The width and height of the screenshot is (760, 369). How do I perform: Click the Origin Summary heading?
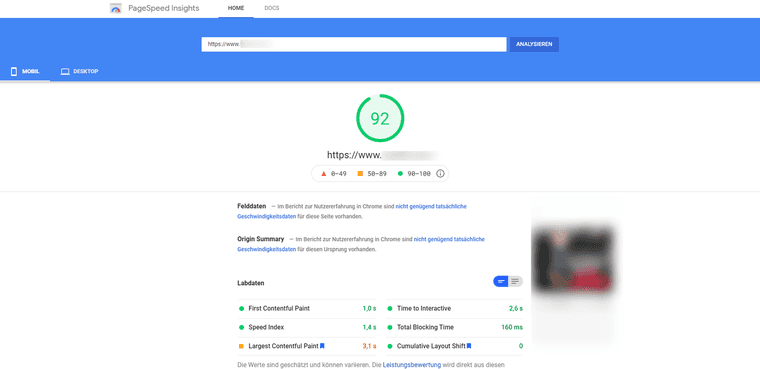click(x=260, y=239)
